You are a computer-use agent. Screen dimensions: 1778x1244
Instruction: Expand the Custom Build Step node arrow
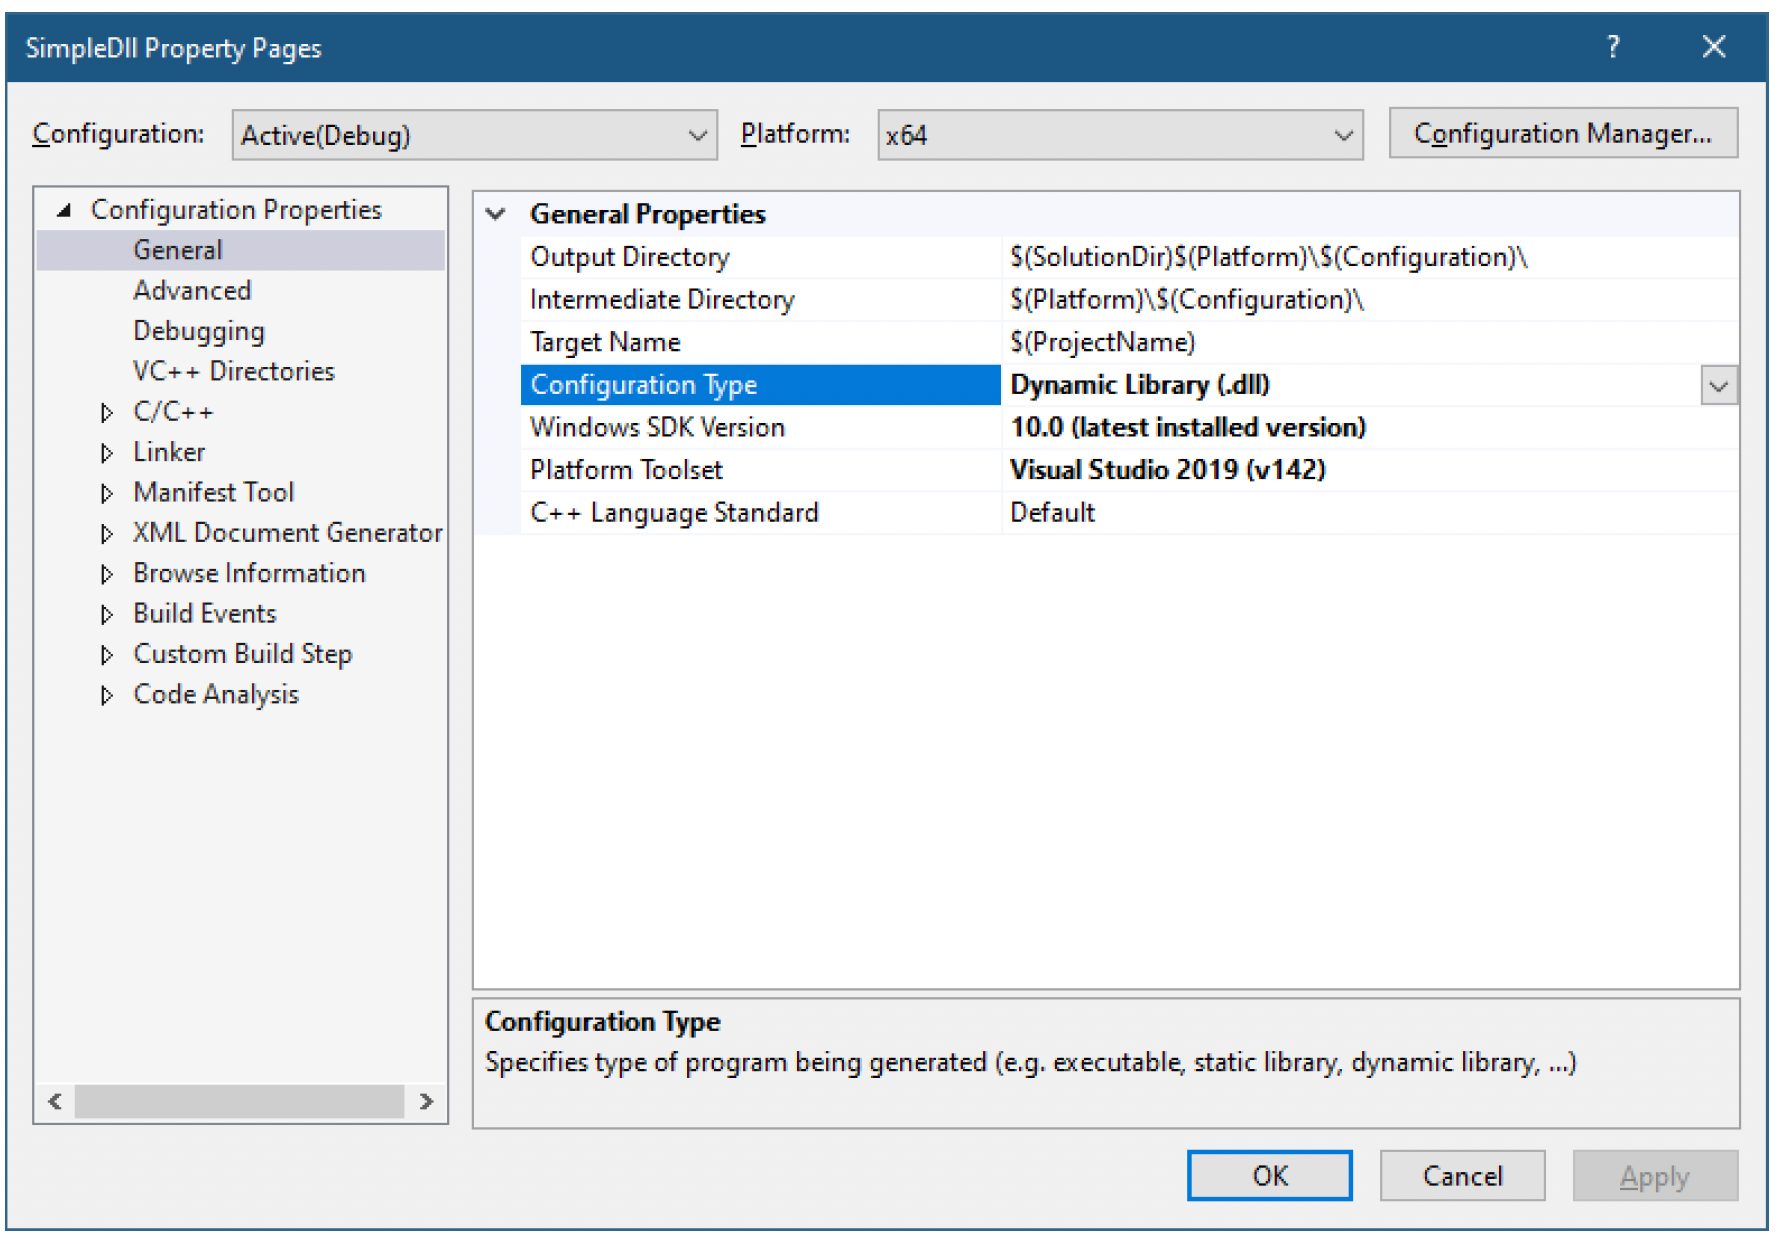coord(107,655)
